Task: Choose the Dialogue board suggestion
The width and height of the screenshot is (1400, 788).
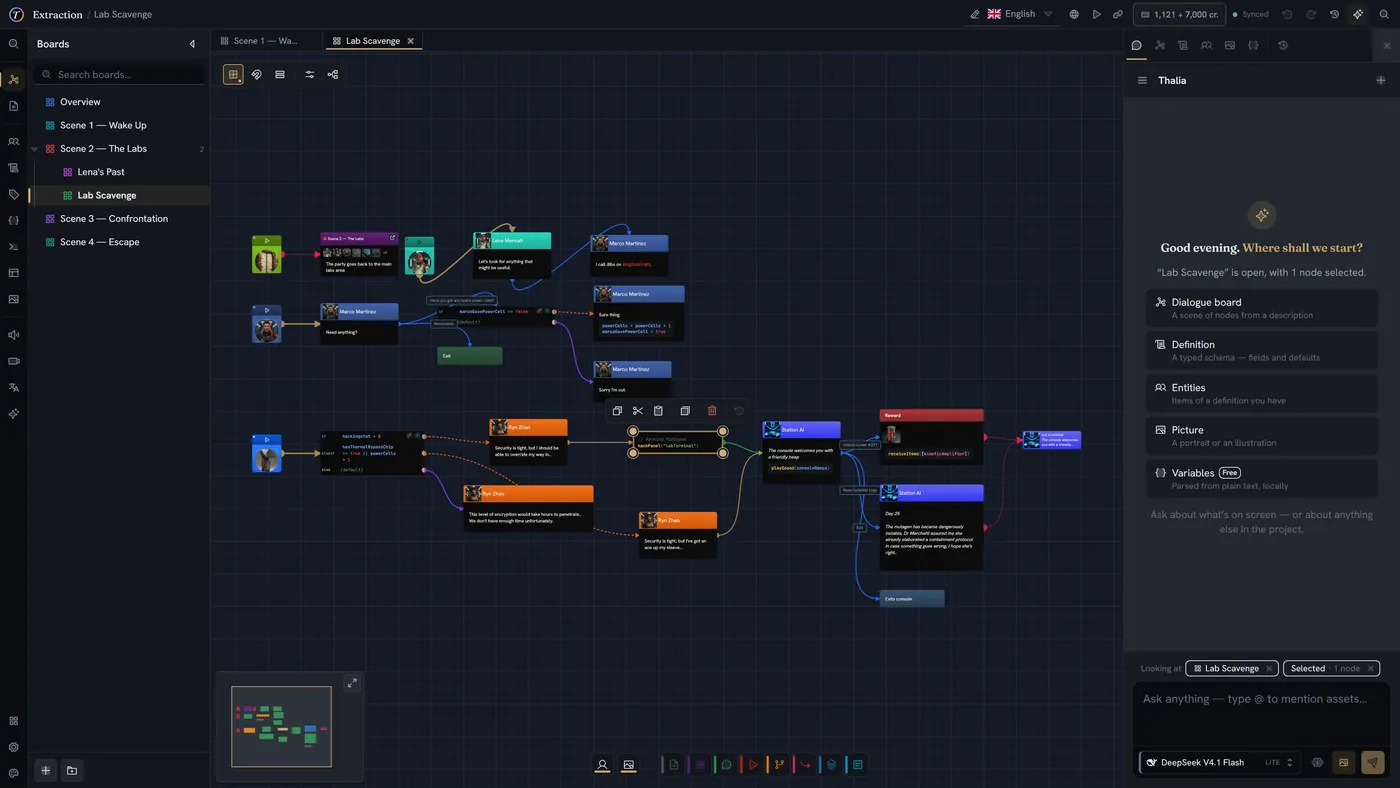Action: click(1262, 308)
